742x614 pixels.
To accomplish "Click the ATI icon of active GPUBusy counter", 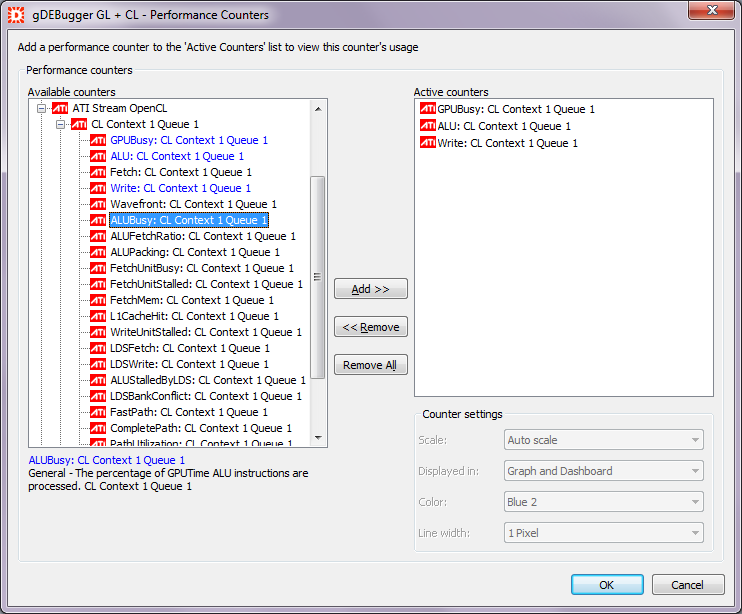I will (x=427, y=109).
